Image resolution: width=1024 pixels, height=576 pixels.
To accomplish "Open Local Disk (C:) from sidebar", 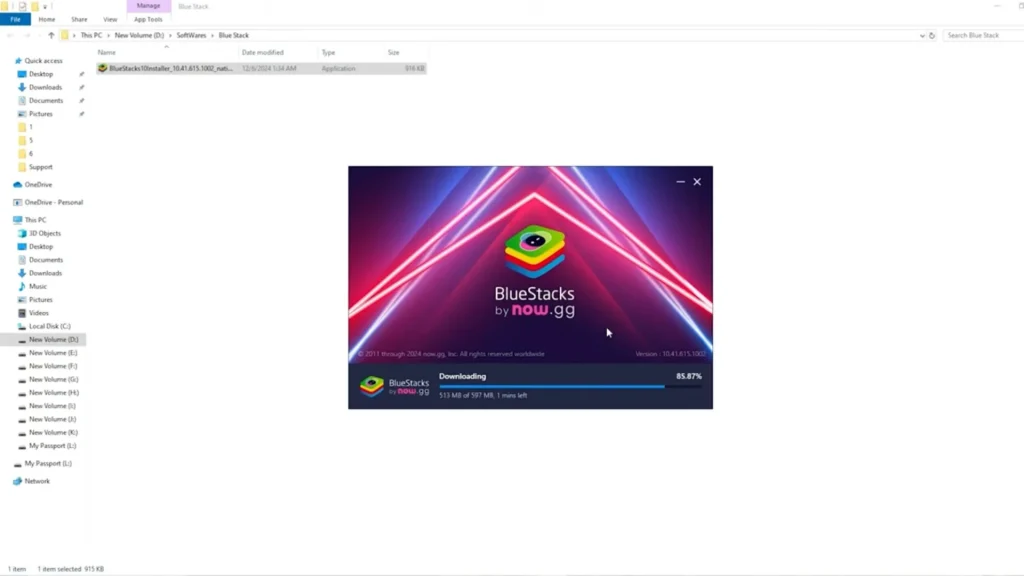I will pos(48,326).
